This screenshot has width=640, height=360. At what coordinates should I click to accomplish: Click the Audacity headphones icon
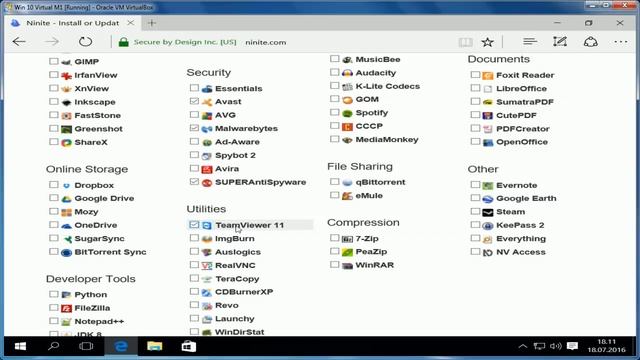(x=347, y=73)
